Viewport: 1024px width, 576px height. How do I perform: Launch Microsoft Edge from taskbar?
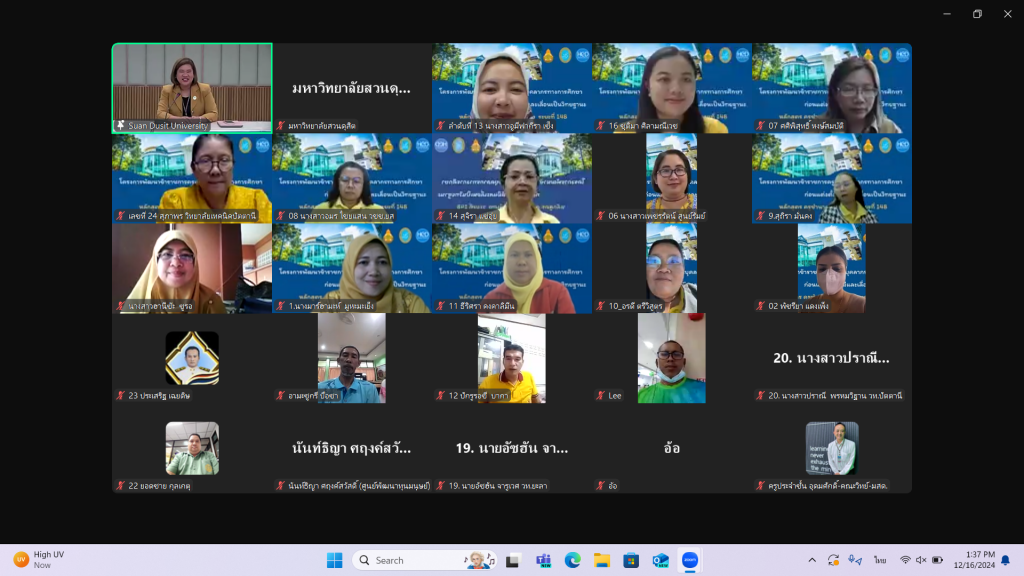point(572,560)
